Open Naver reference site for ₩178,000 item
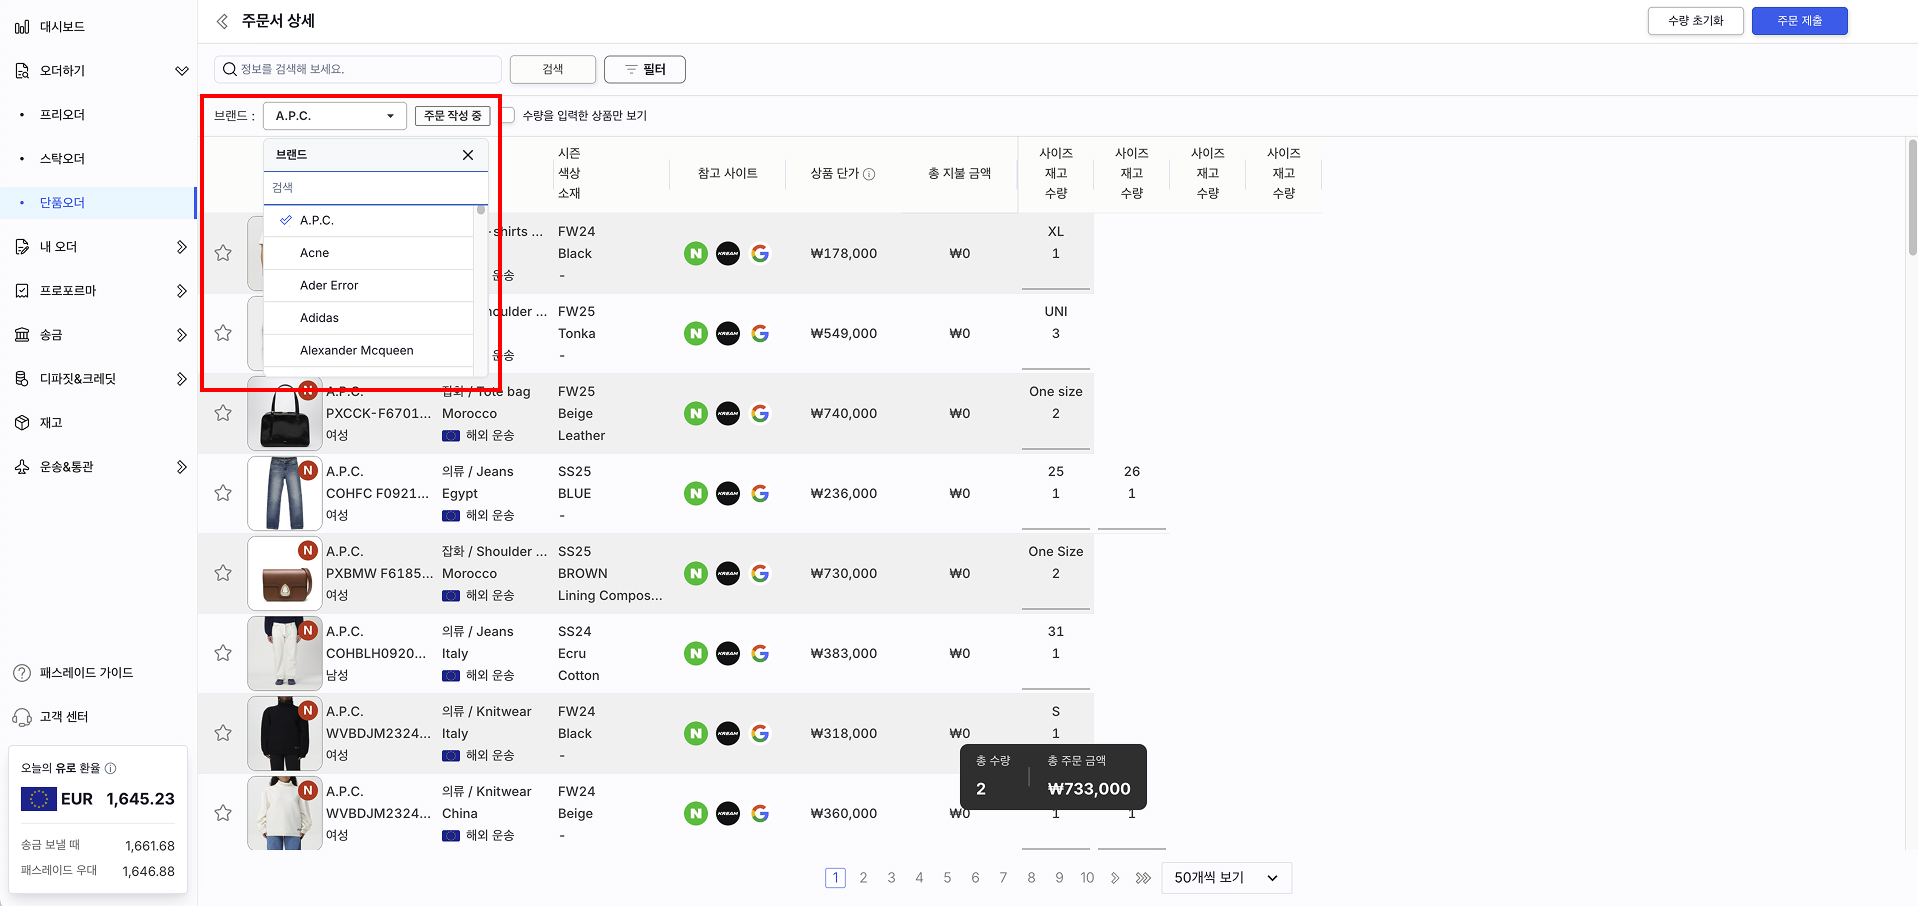This screenshot has height=906, width=1918. (x=696, y=254)
